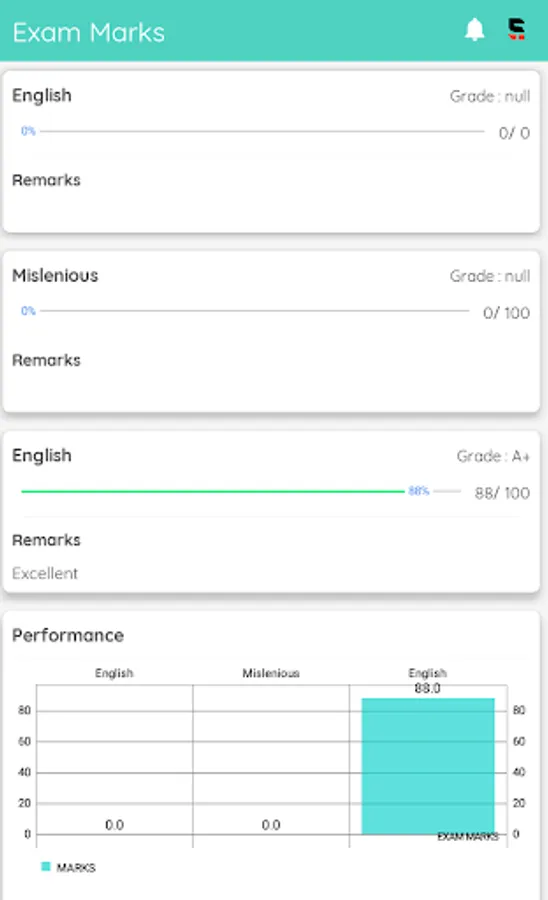
Task: Click Grade : null on Mislenious card
Action: point(489,276)
